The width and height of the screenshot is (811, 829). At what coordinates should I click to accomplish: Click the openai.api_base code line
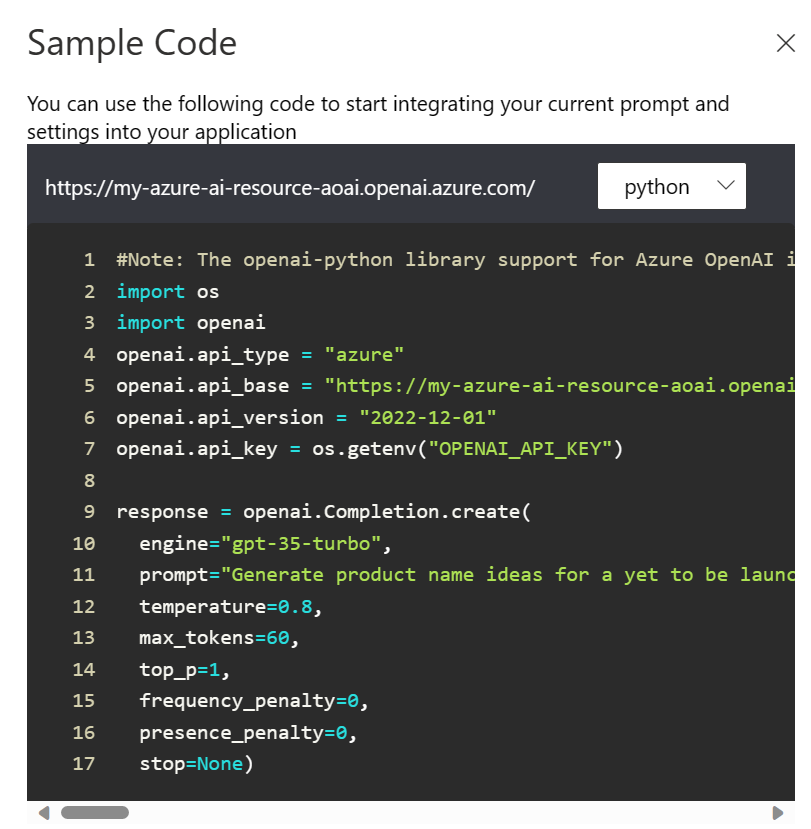(x=455, y=385)
